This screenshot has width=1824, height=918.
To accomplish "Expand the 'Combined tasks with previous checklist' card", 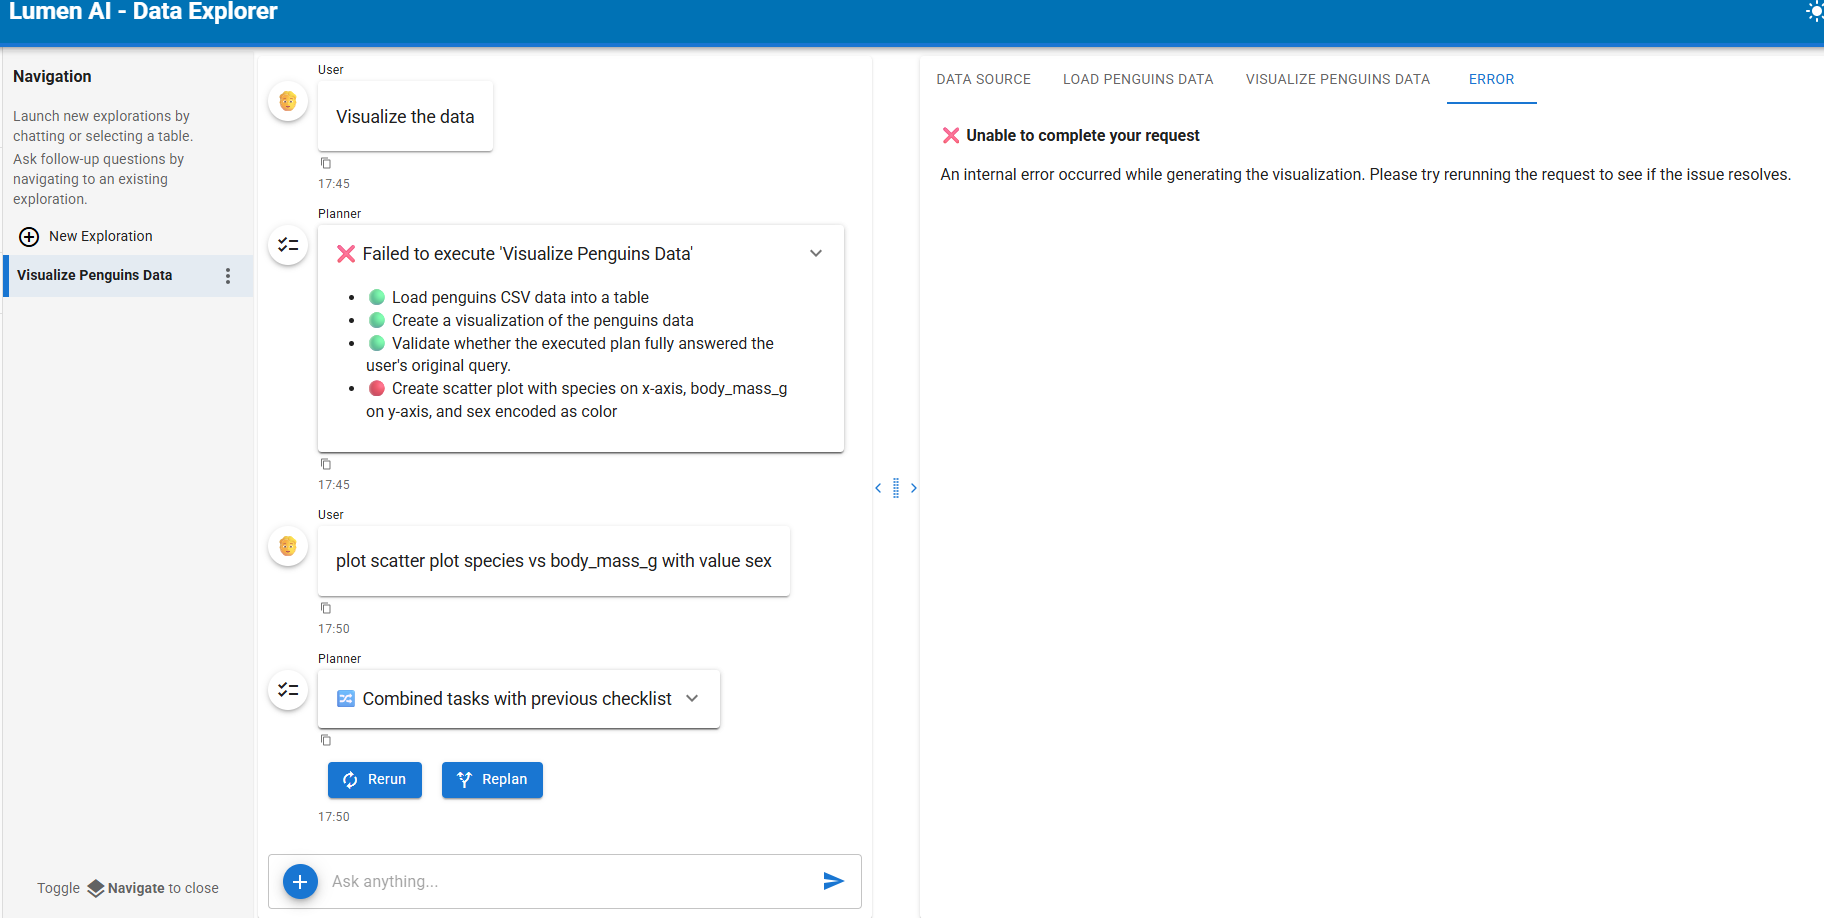I will [x=692, y=699].
